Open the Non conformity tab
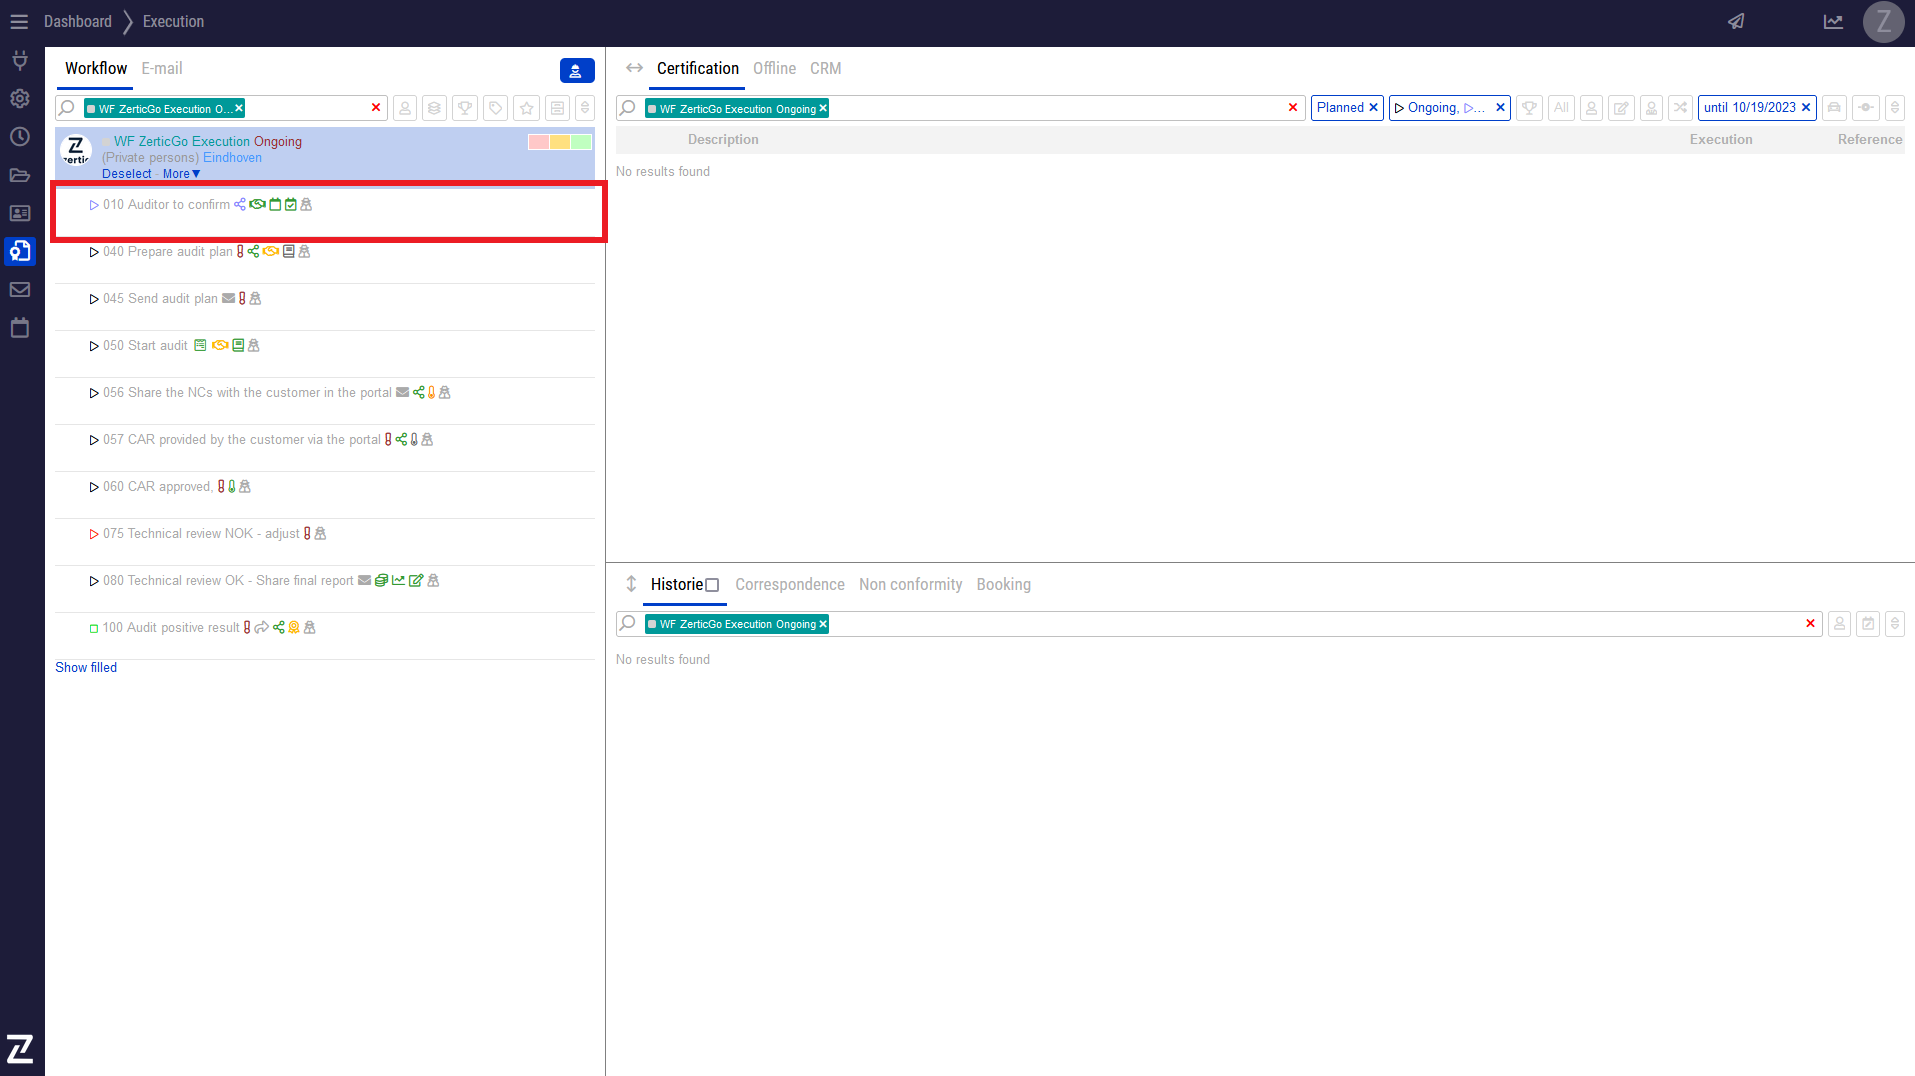Screen dimensions: 1915x1076 (910, 585)
